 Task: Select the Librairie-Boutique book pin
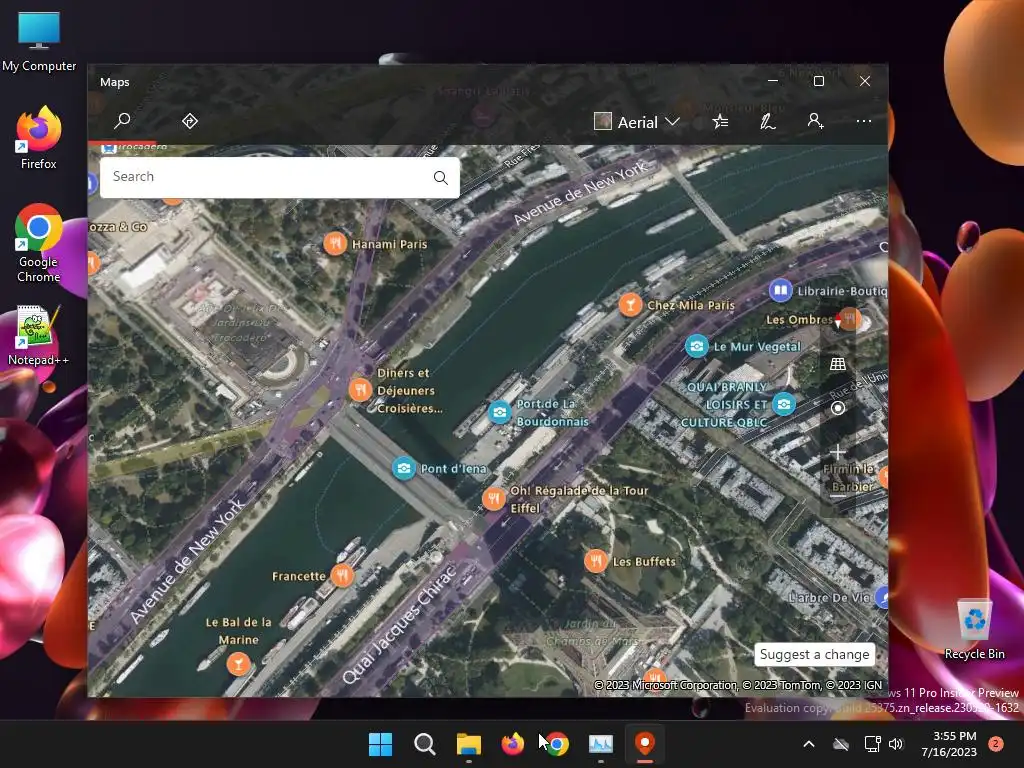(x=780, y=291)
